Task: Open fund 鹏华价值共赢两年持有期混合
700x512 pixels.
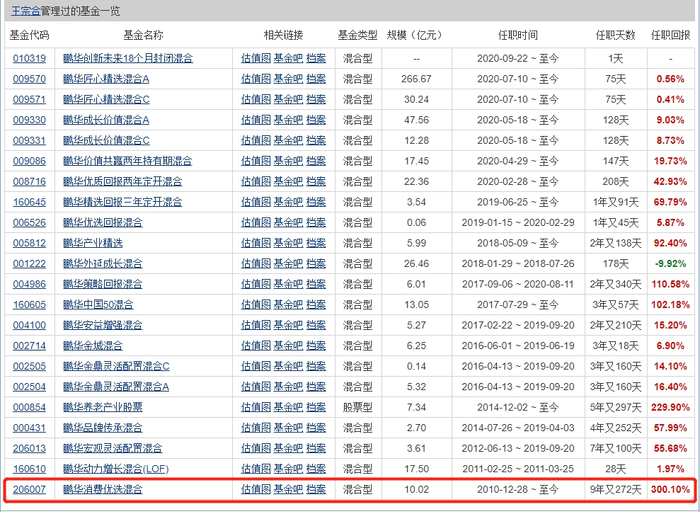Action: pos(128,161)
